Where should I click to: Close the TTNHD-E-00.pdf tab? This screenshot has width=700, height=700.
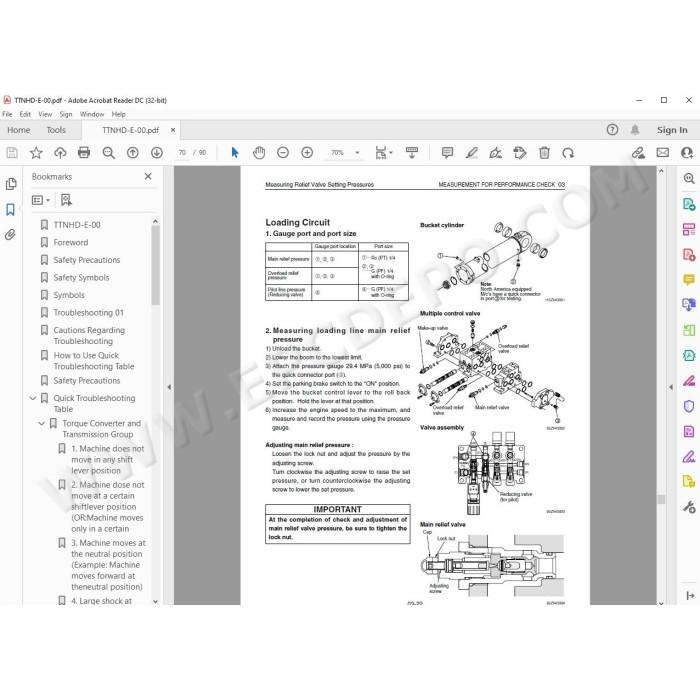173,130
